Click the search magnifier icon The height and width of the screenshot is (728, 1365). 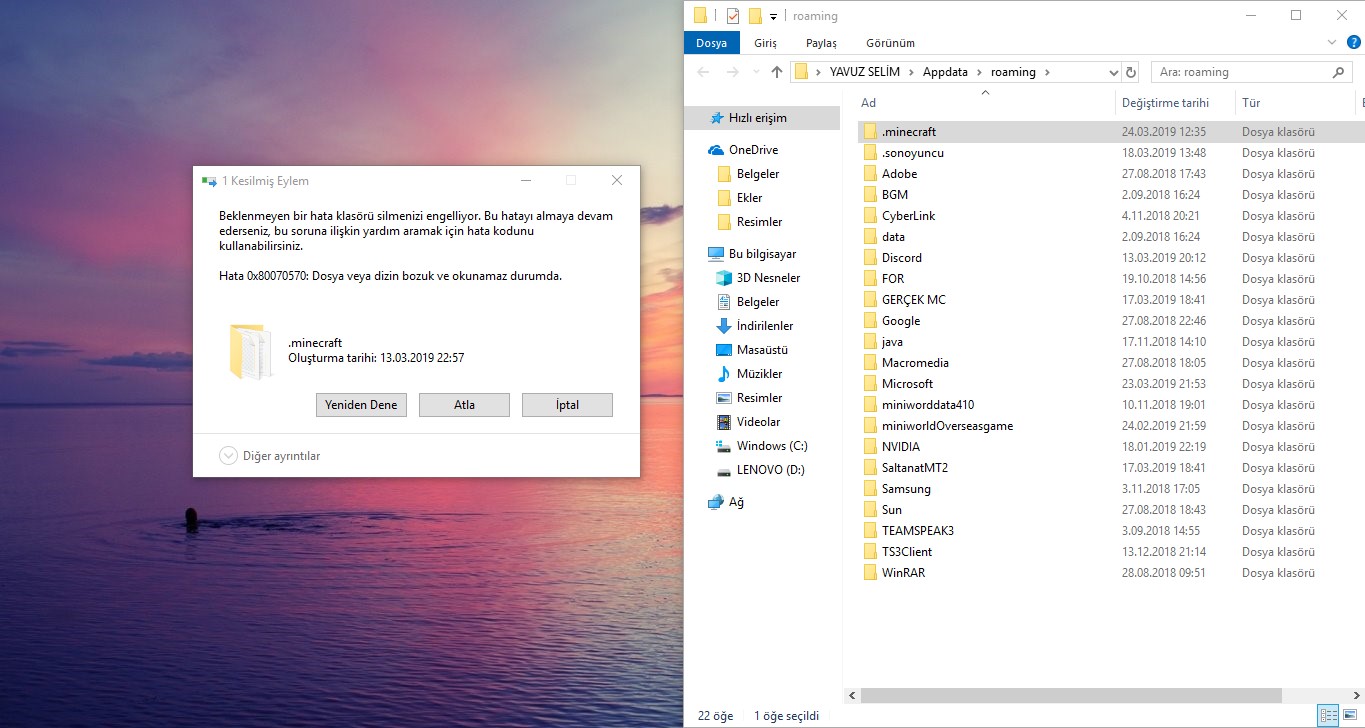tap(1338, 72)
